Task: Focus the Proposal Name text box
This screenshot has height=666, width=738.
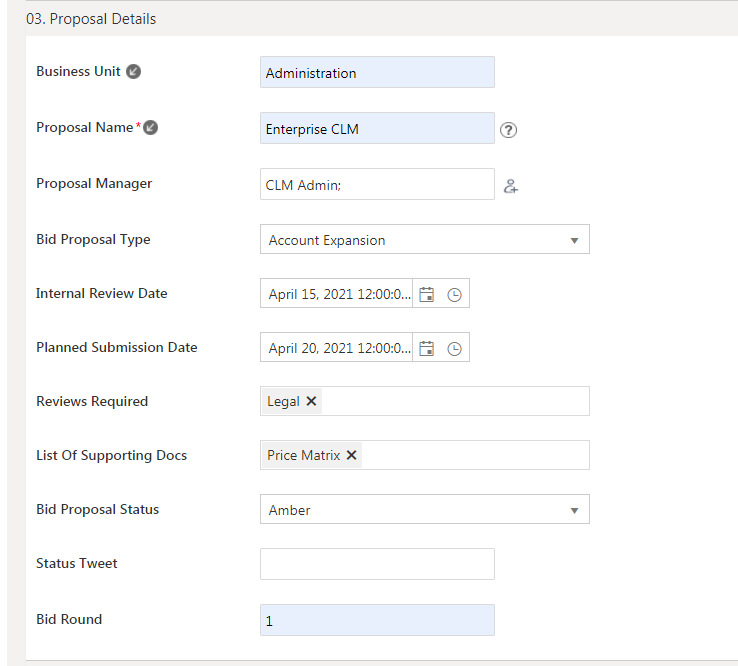Action: tap(377, 128)
